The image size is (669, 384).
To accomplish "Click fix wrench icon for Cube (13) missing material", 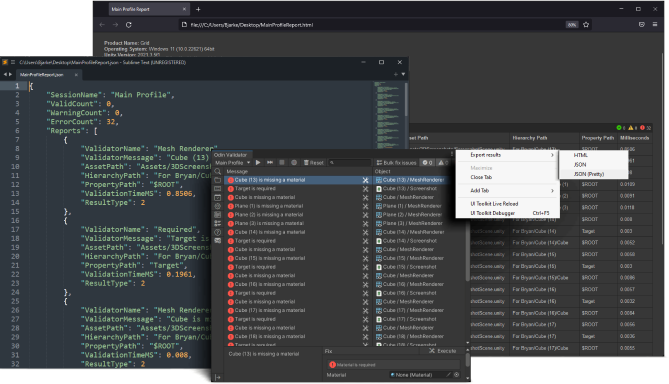I will click(x=365, y=180).
